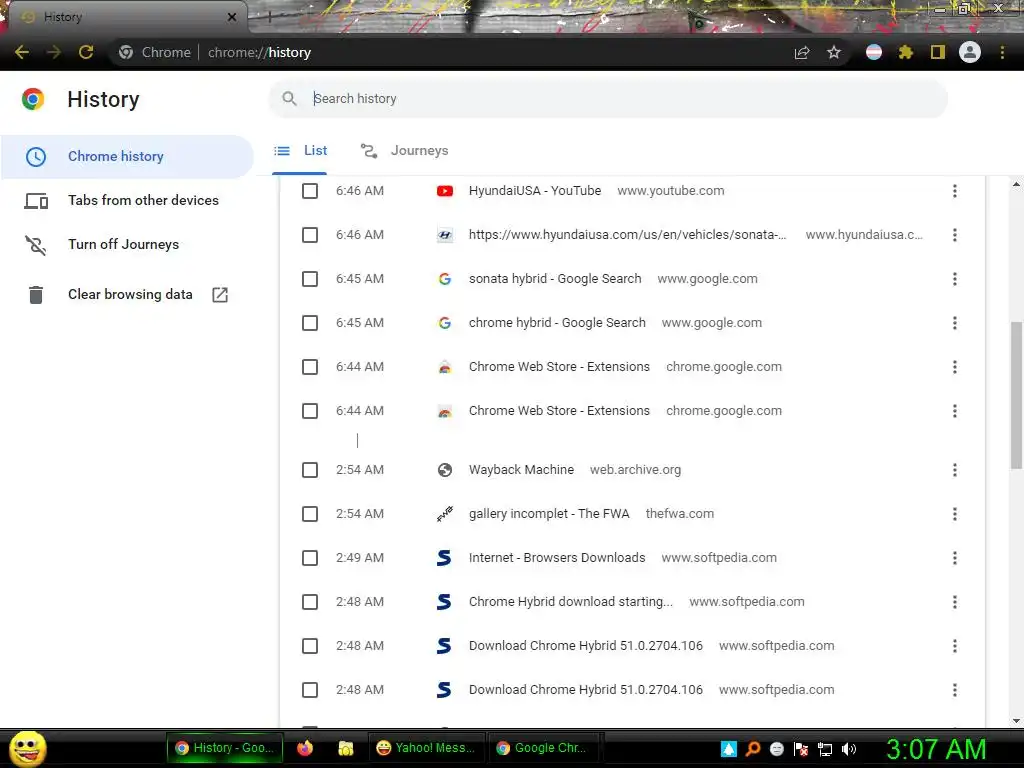Click the Hyundai favicon beside sonata URL
The width and height of the screenshot is (1024, 768).
tap(445, 235)
